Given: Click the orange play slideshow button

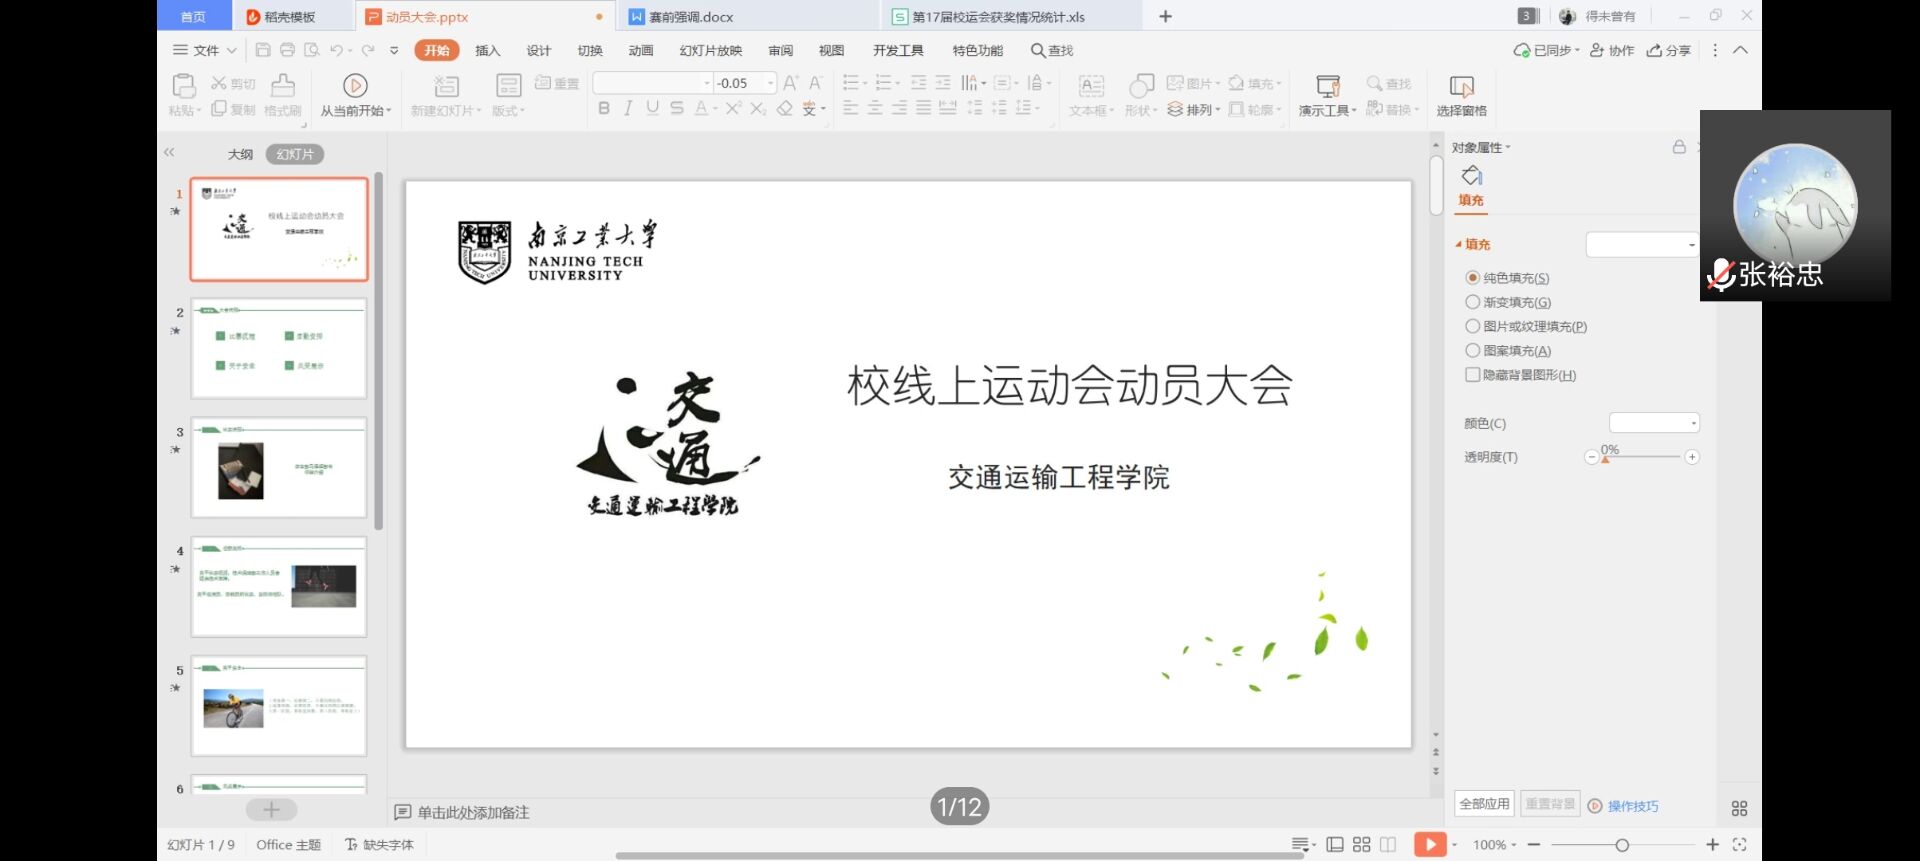Looking at the screenshot, I should tap(1429, 845).
